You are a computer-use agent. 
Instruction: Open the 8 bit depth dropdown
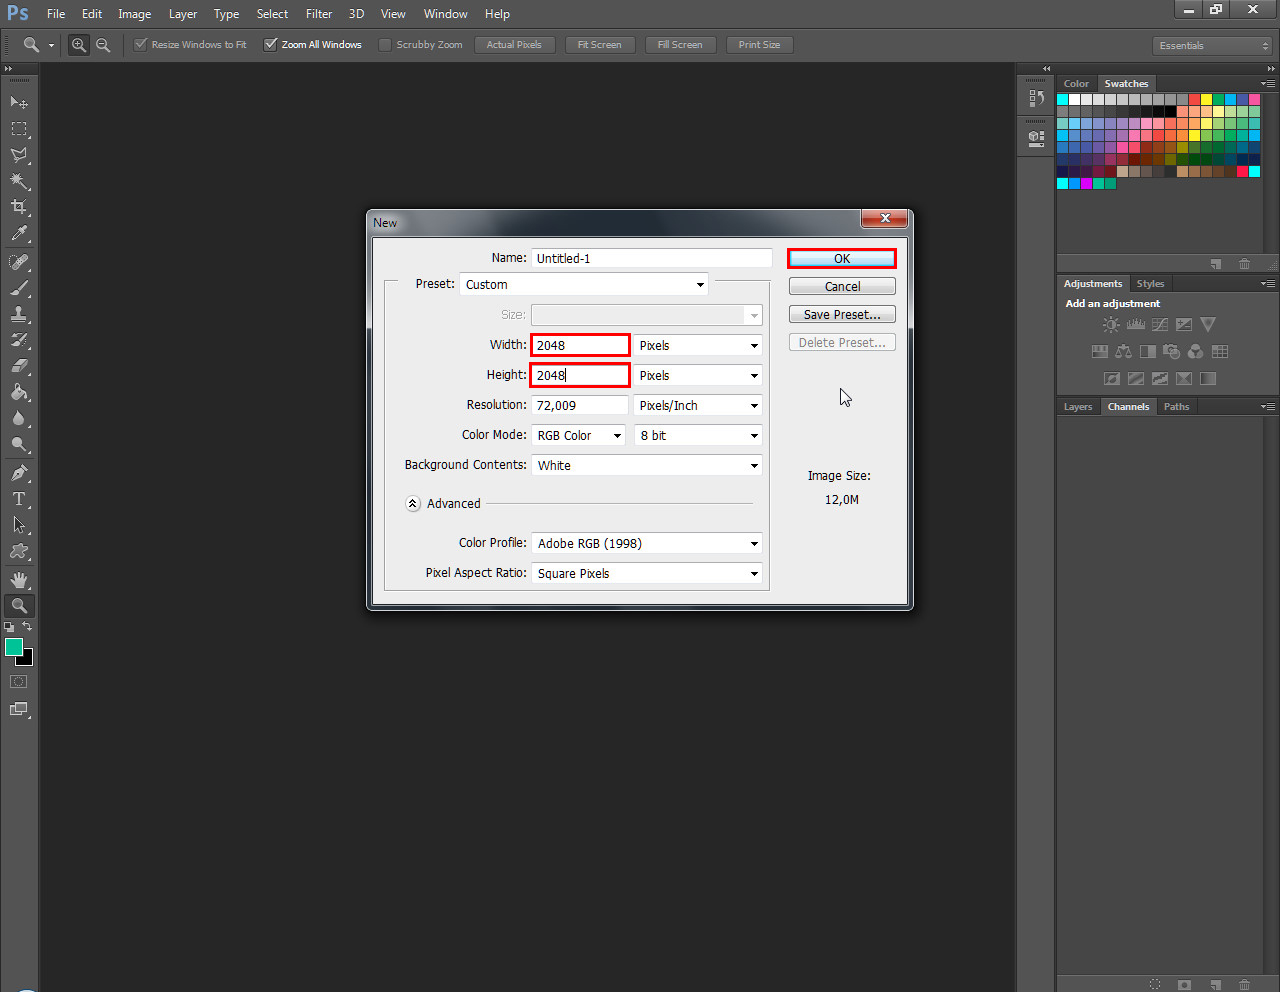698,435
